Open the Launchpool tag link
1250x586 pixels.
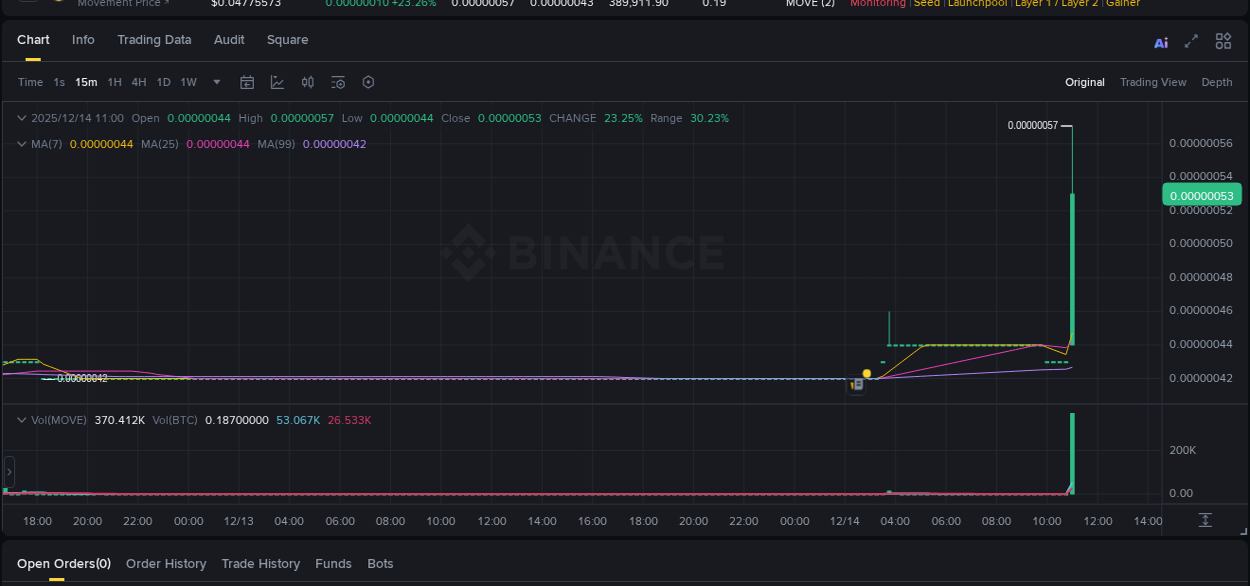[977, 3]
